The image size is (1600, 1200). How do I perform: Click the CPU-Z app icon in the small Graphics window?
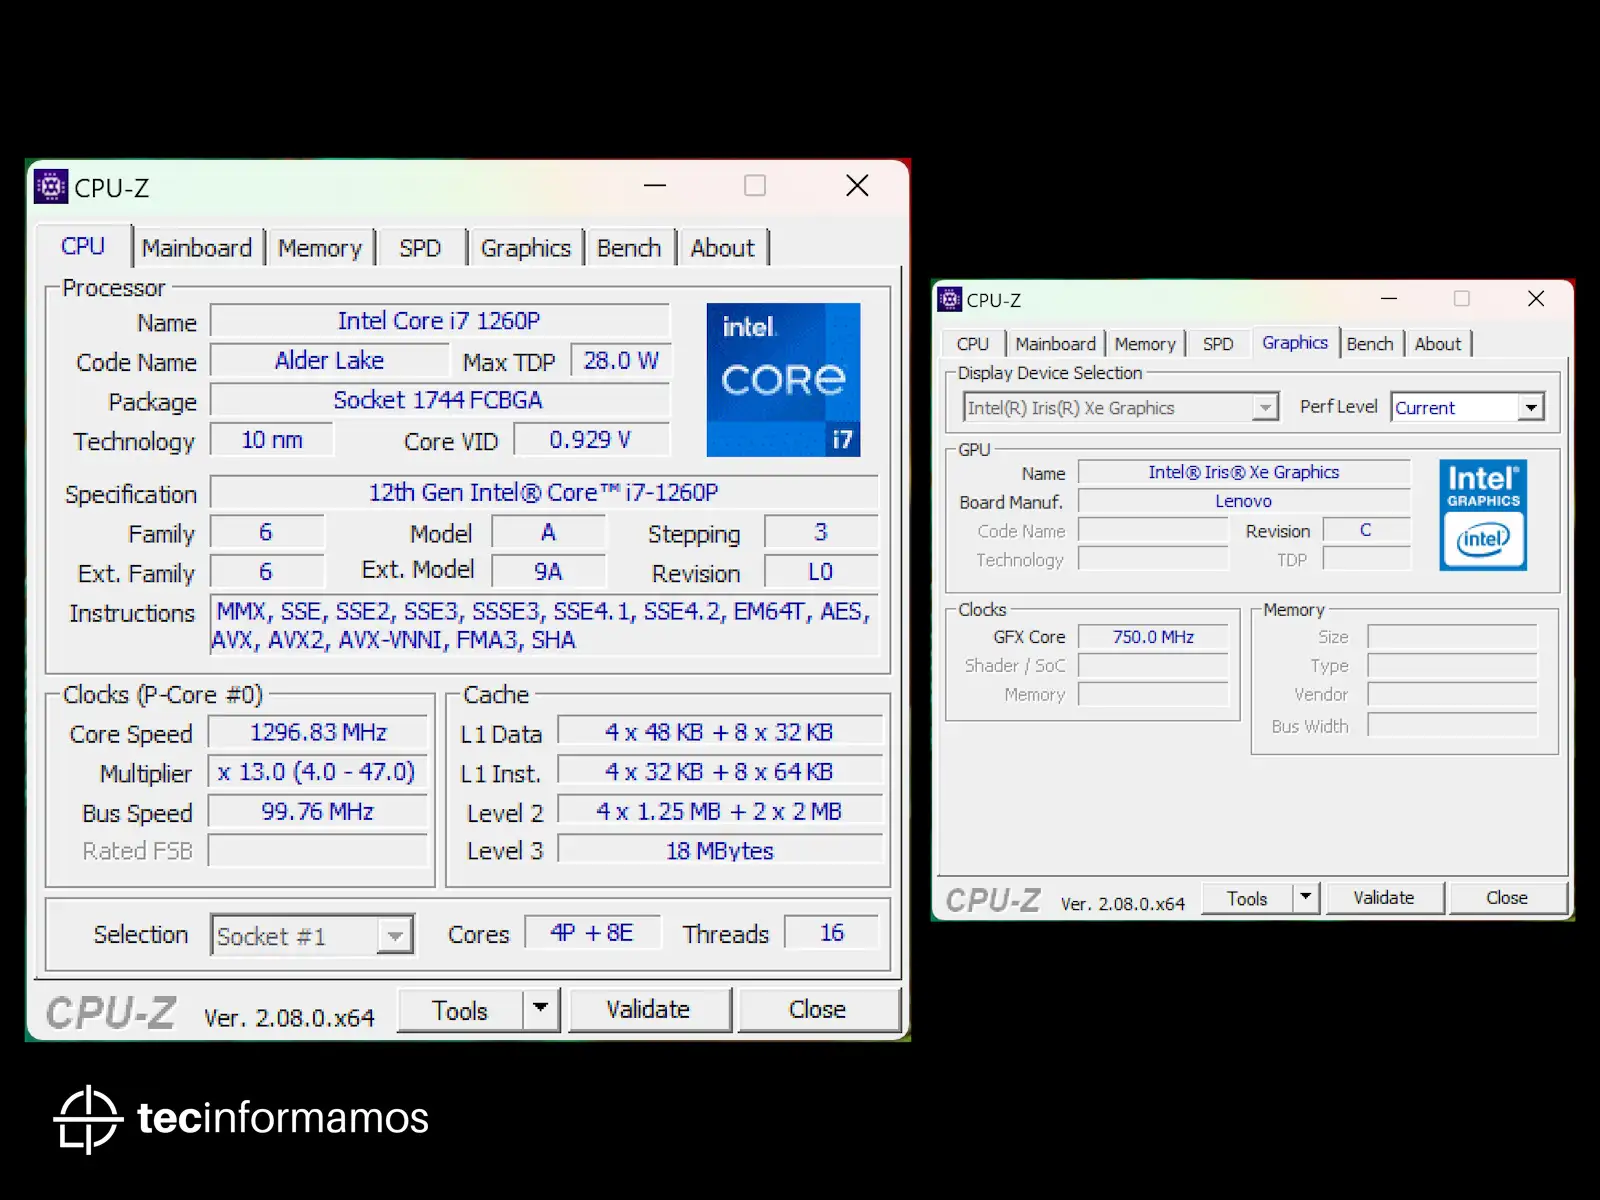tap(949, 299)
